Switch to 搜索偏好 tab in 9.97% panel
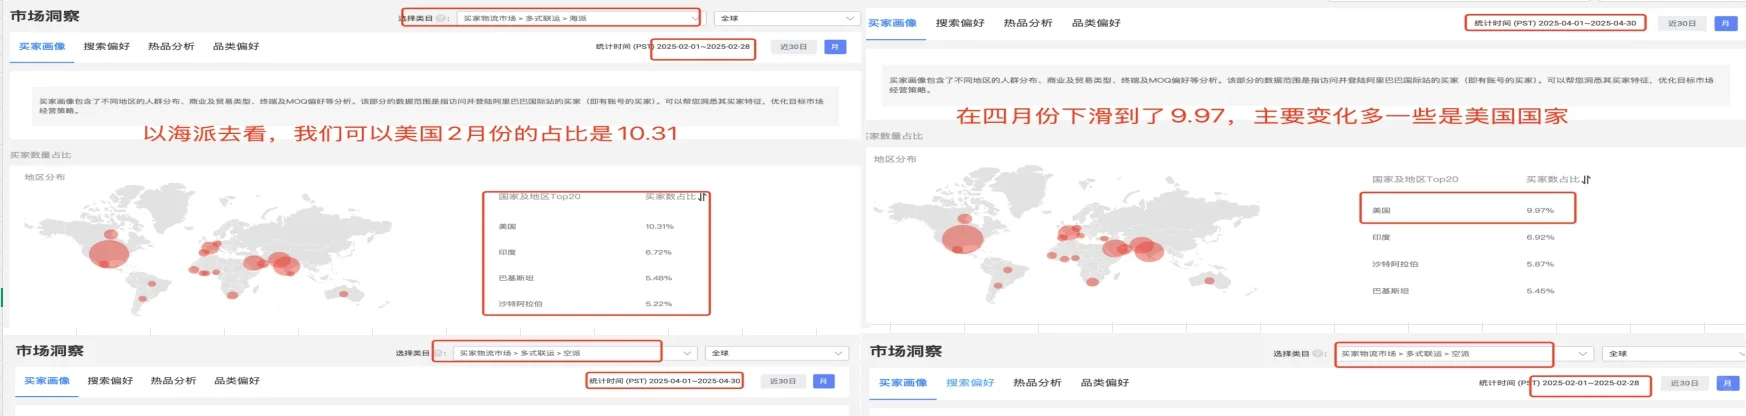Image resolution: width=1746 pixels, height=416 pixels. (960, 23)
